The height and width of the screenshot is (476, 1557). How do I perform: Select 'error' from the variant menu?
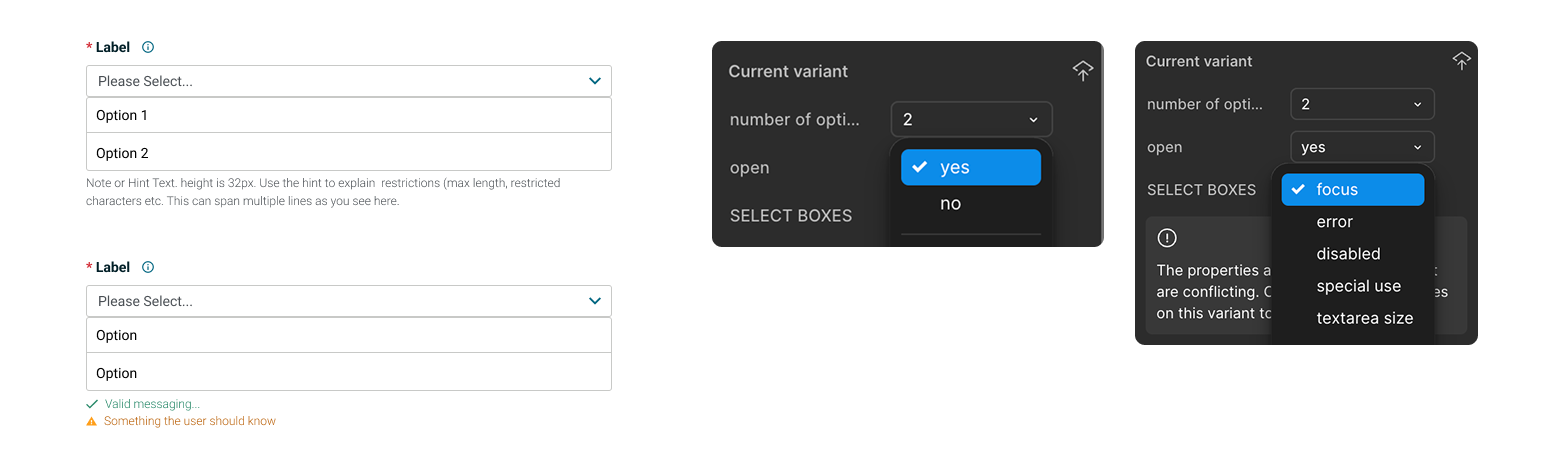(x=1334, y=222)
